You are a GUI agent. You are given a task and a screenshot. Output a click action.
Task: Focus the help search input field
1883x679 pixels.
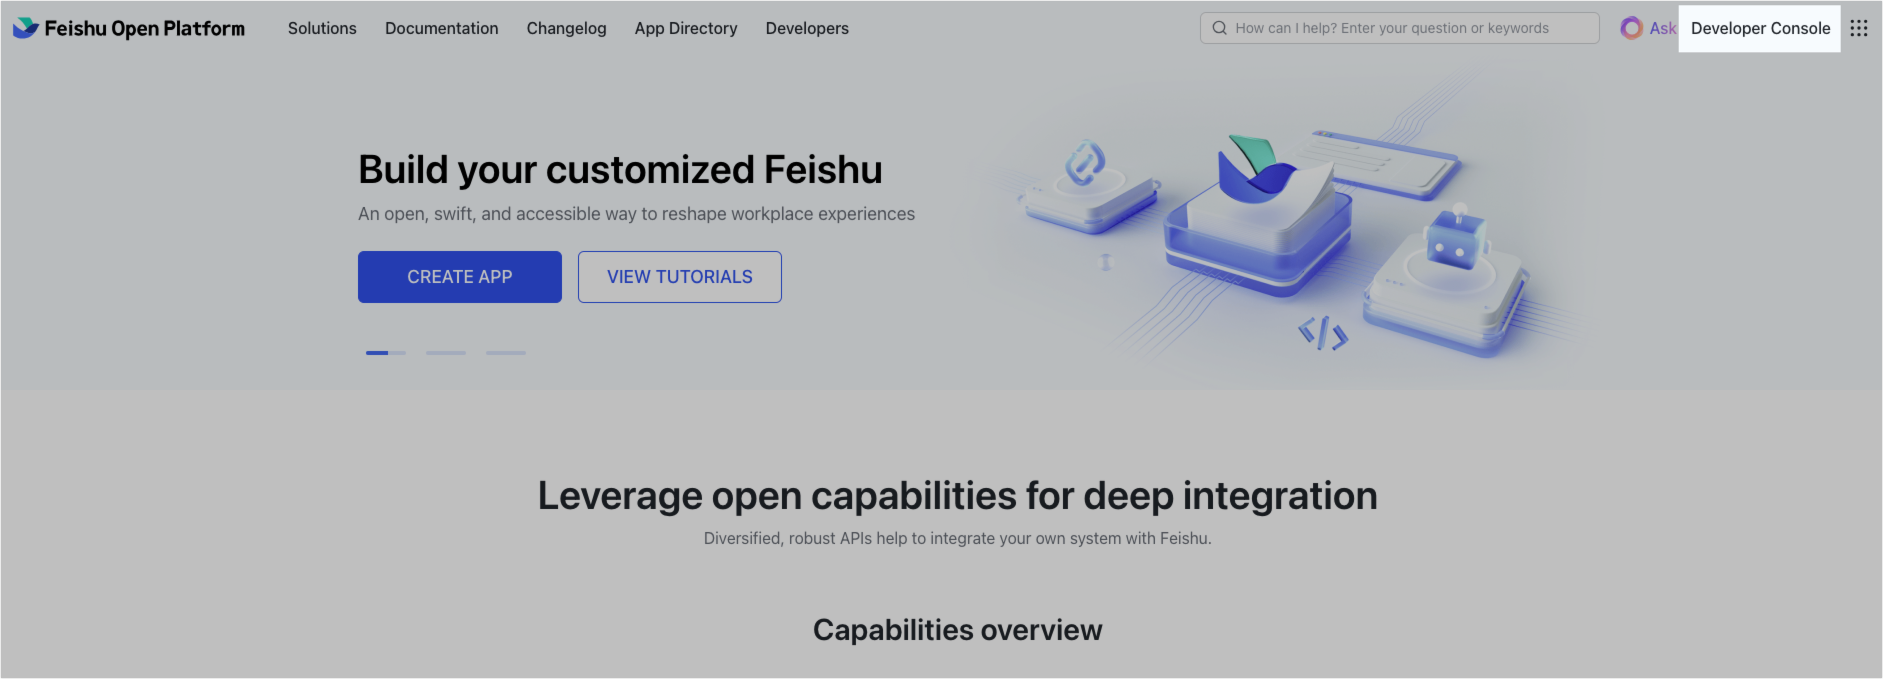point(1400,28)
